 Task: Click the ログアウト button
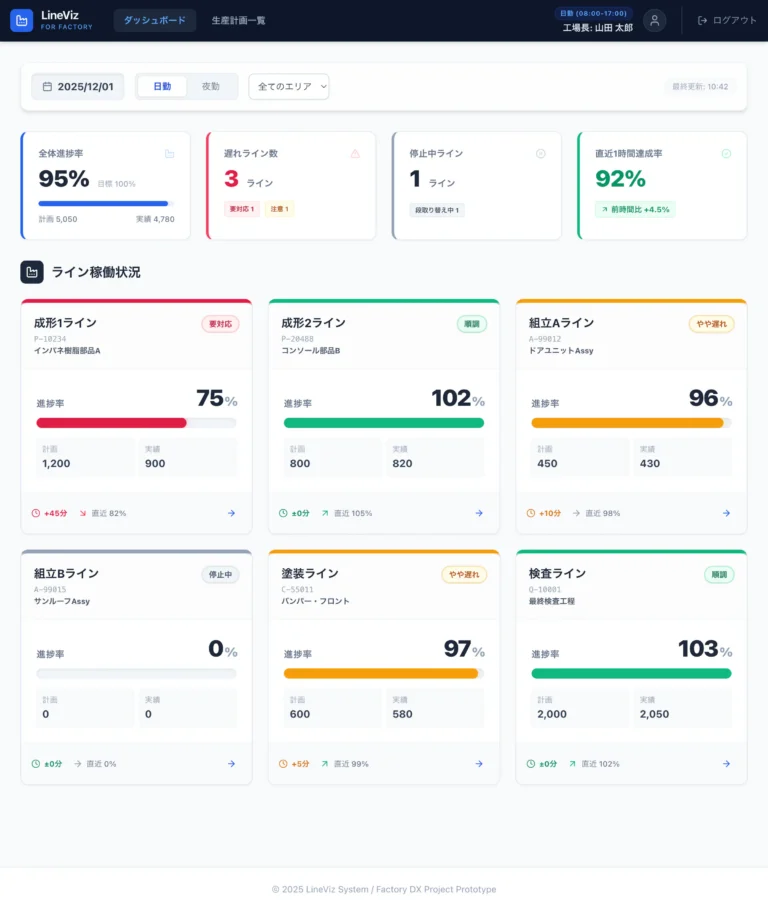click(x=727, y=20)
